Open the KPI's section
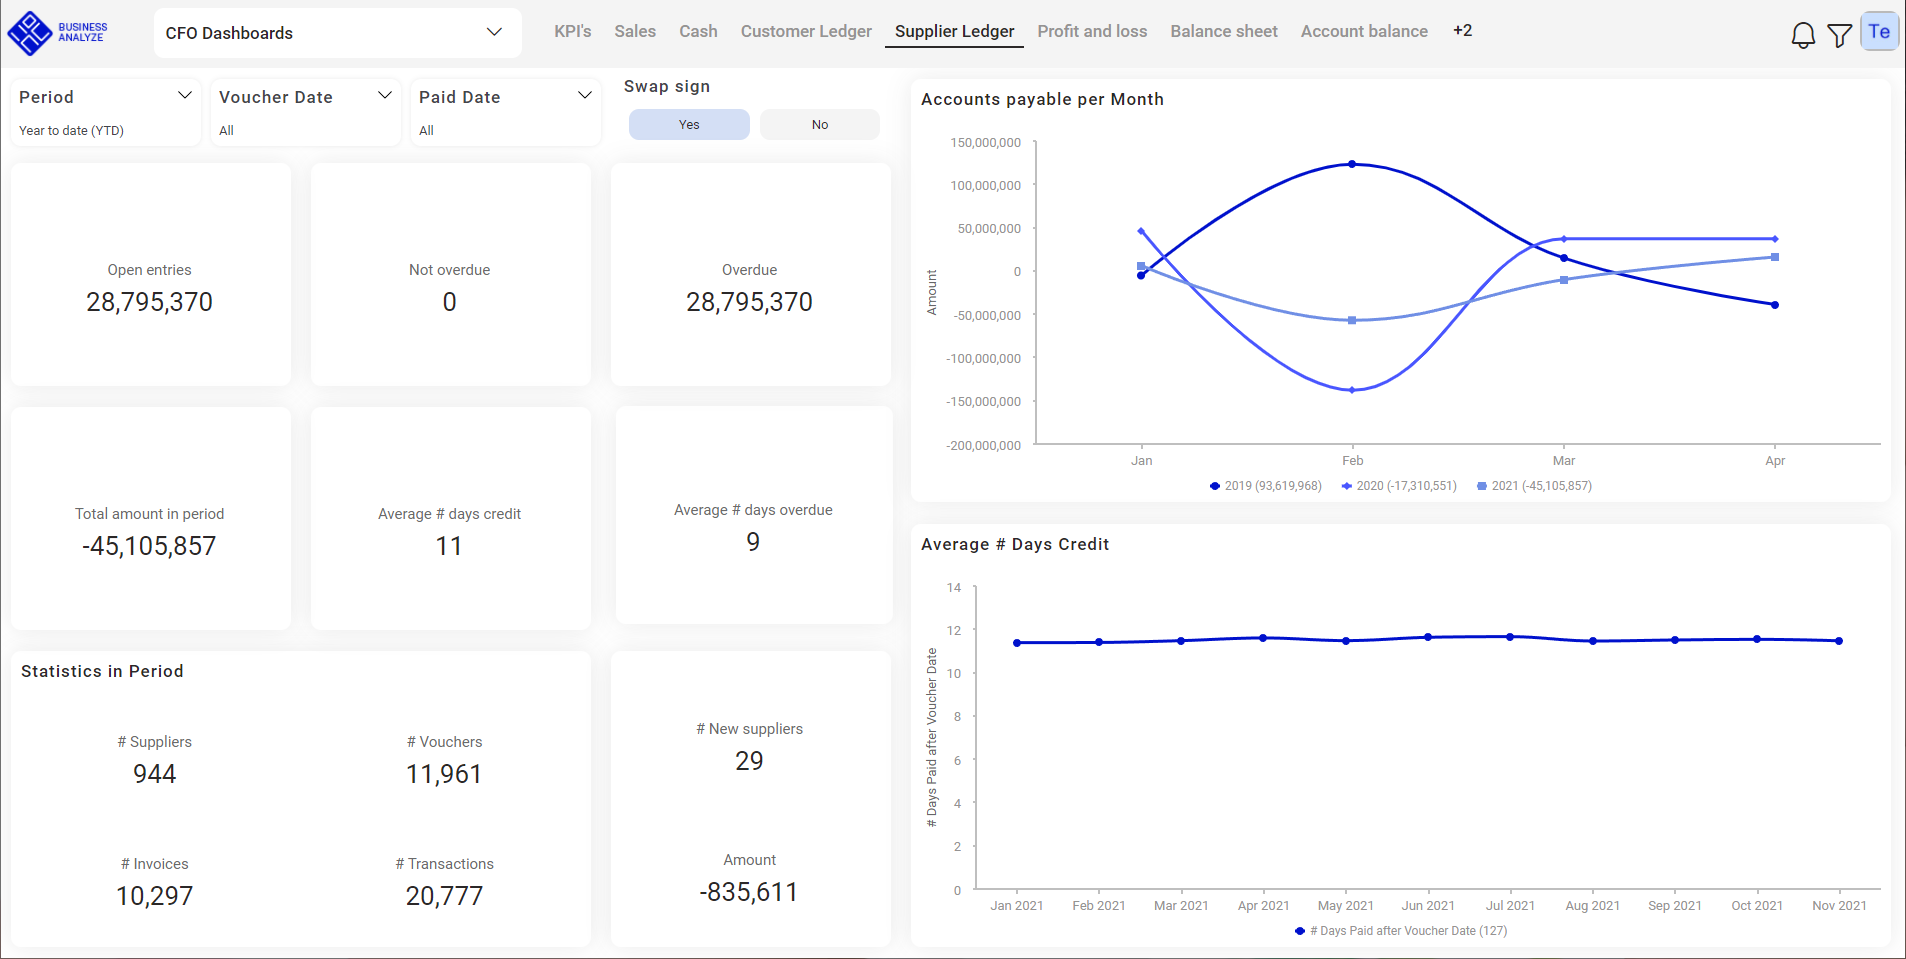Screen dimensions: 1906x959 coord(572,31)
